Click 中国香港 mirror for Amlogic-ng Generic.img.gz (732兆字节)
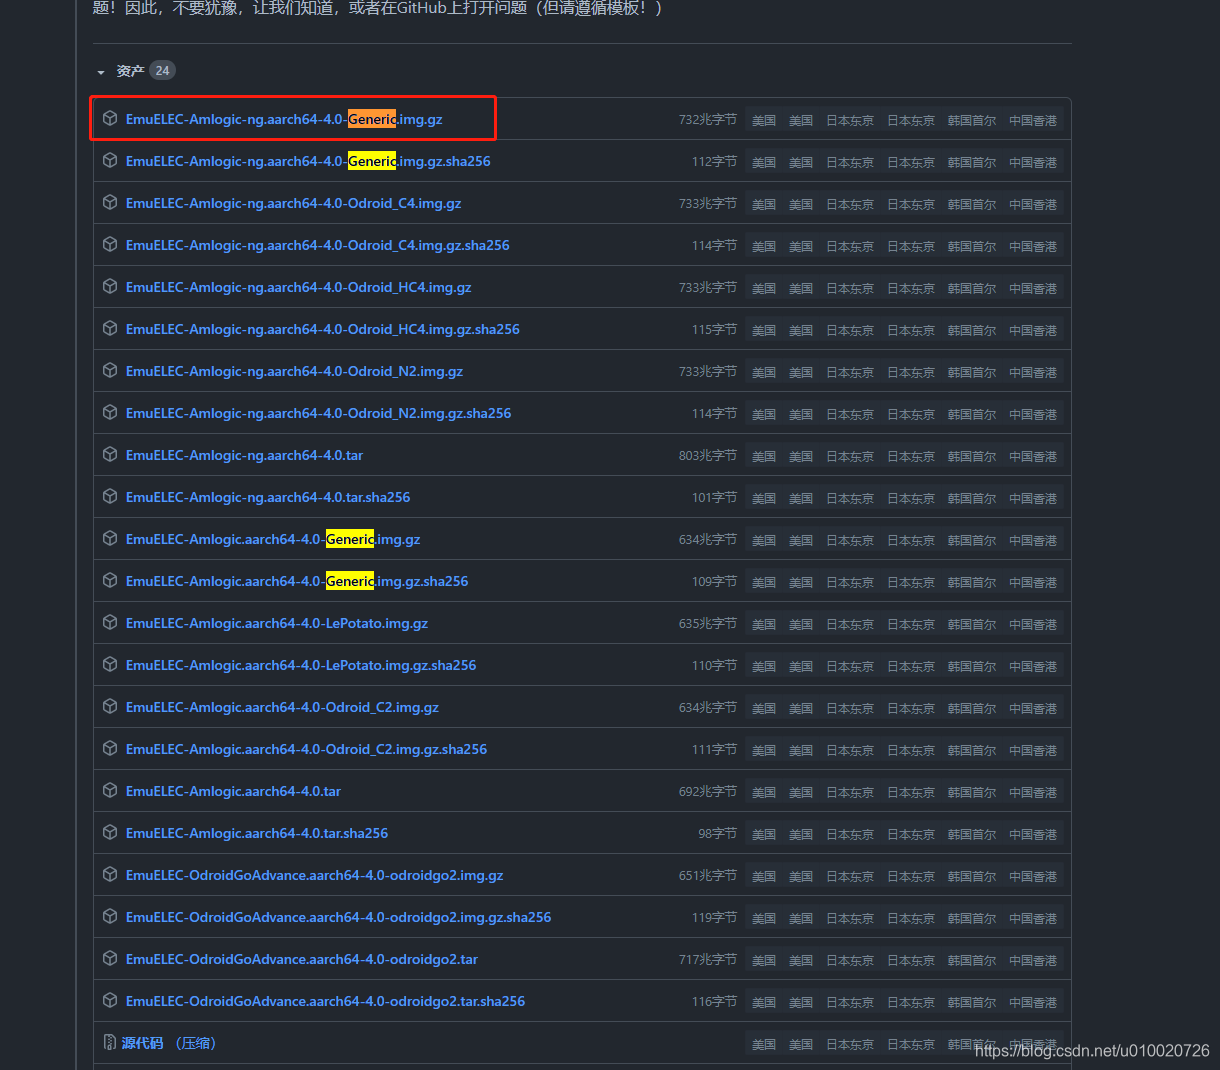1220x1070 pixels. [x=1033, y=120]
